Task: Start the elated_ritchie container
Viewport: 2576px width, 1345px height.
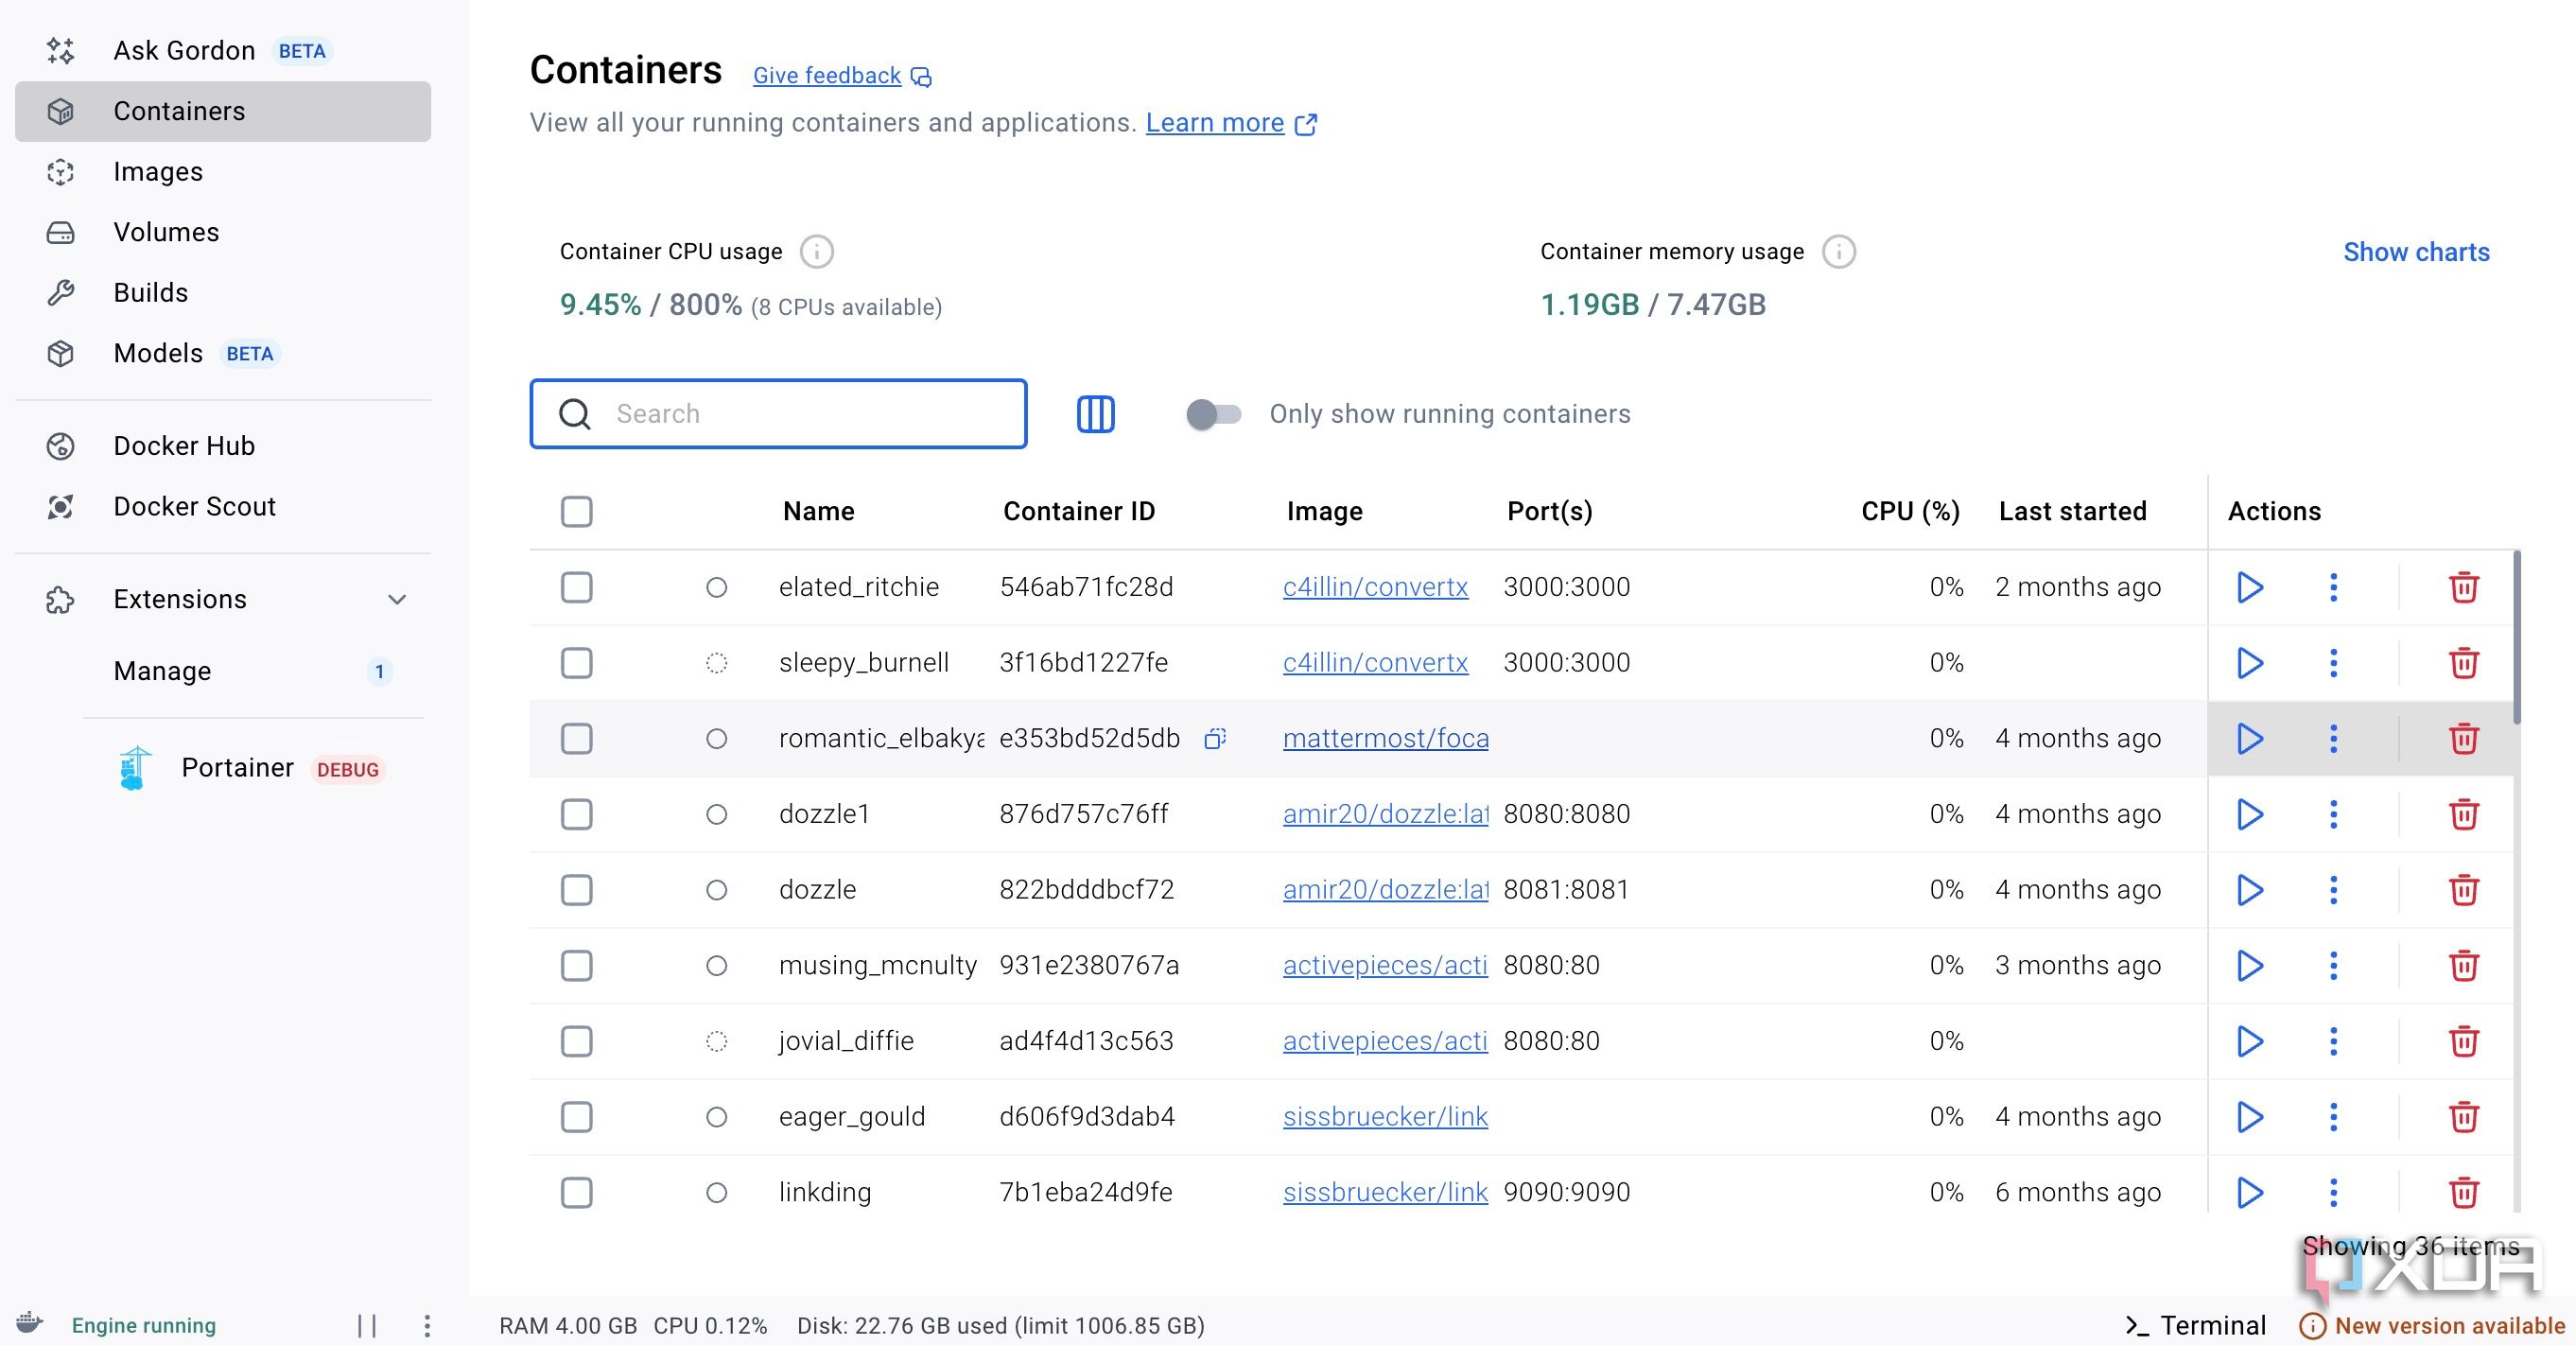Action: [x=2249, y=587]
